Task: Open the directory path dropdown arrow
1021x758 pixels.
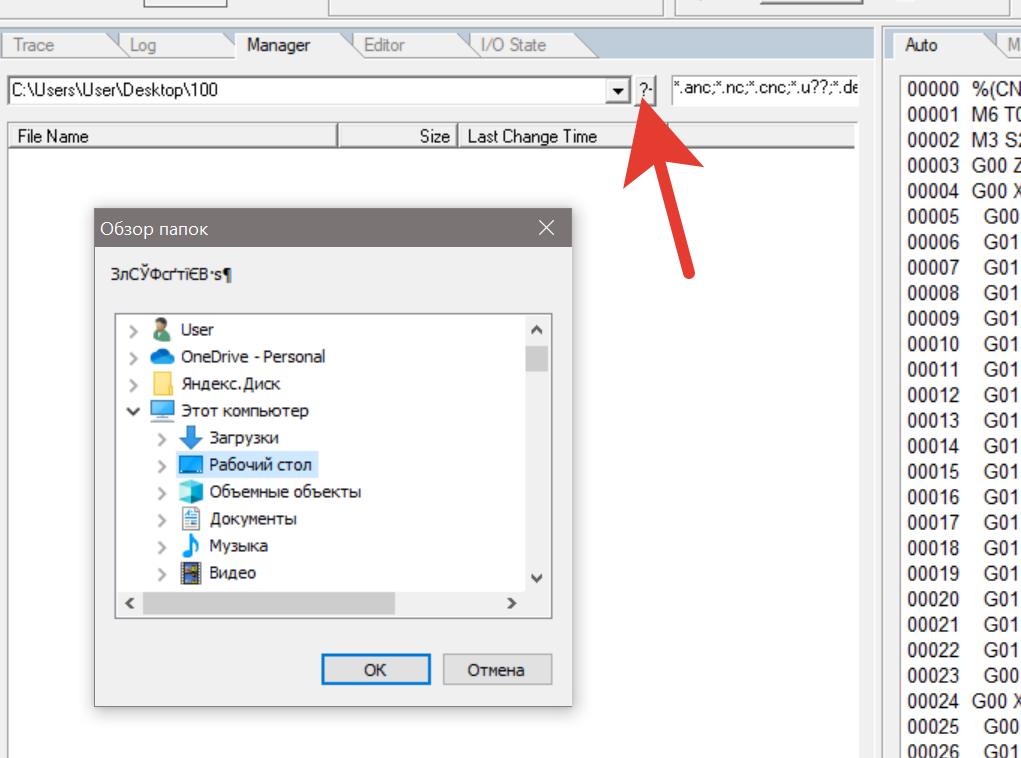Action: coord(617,91)
